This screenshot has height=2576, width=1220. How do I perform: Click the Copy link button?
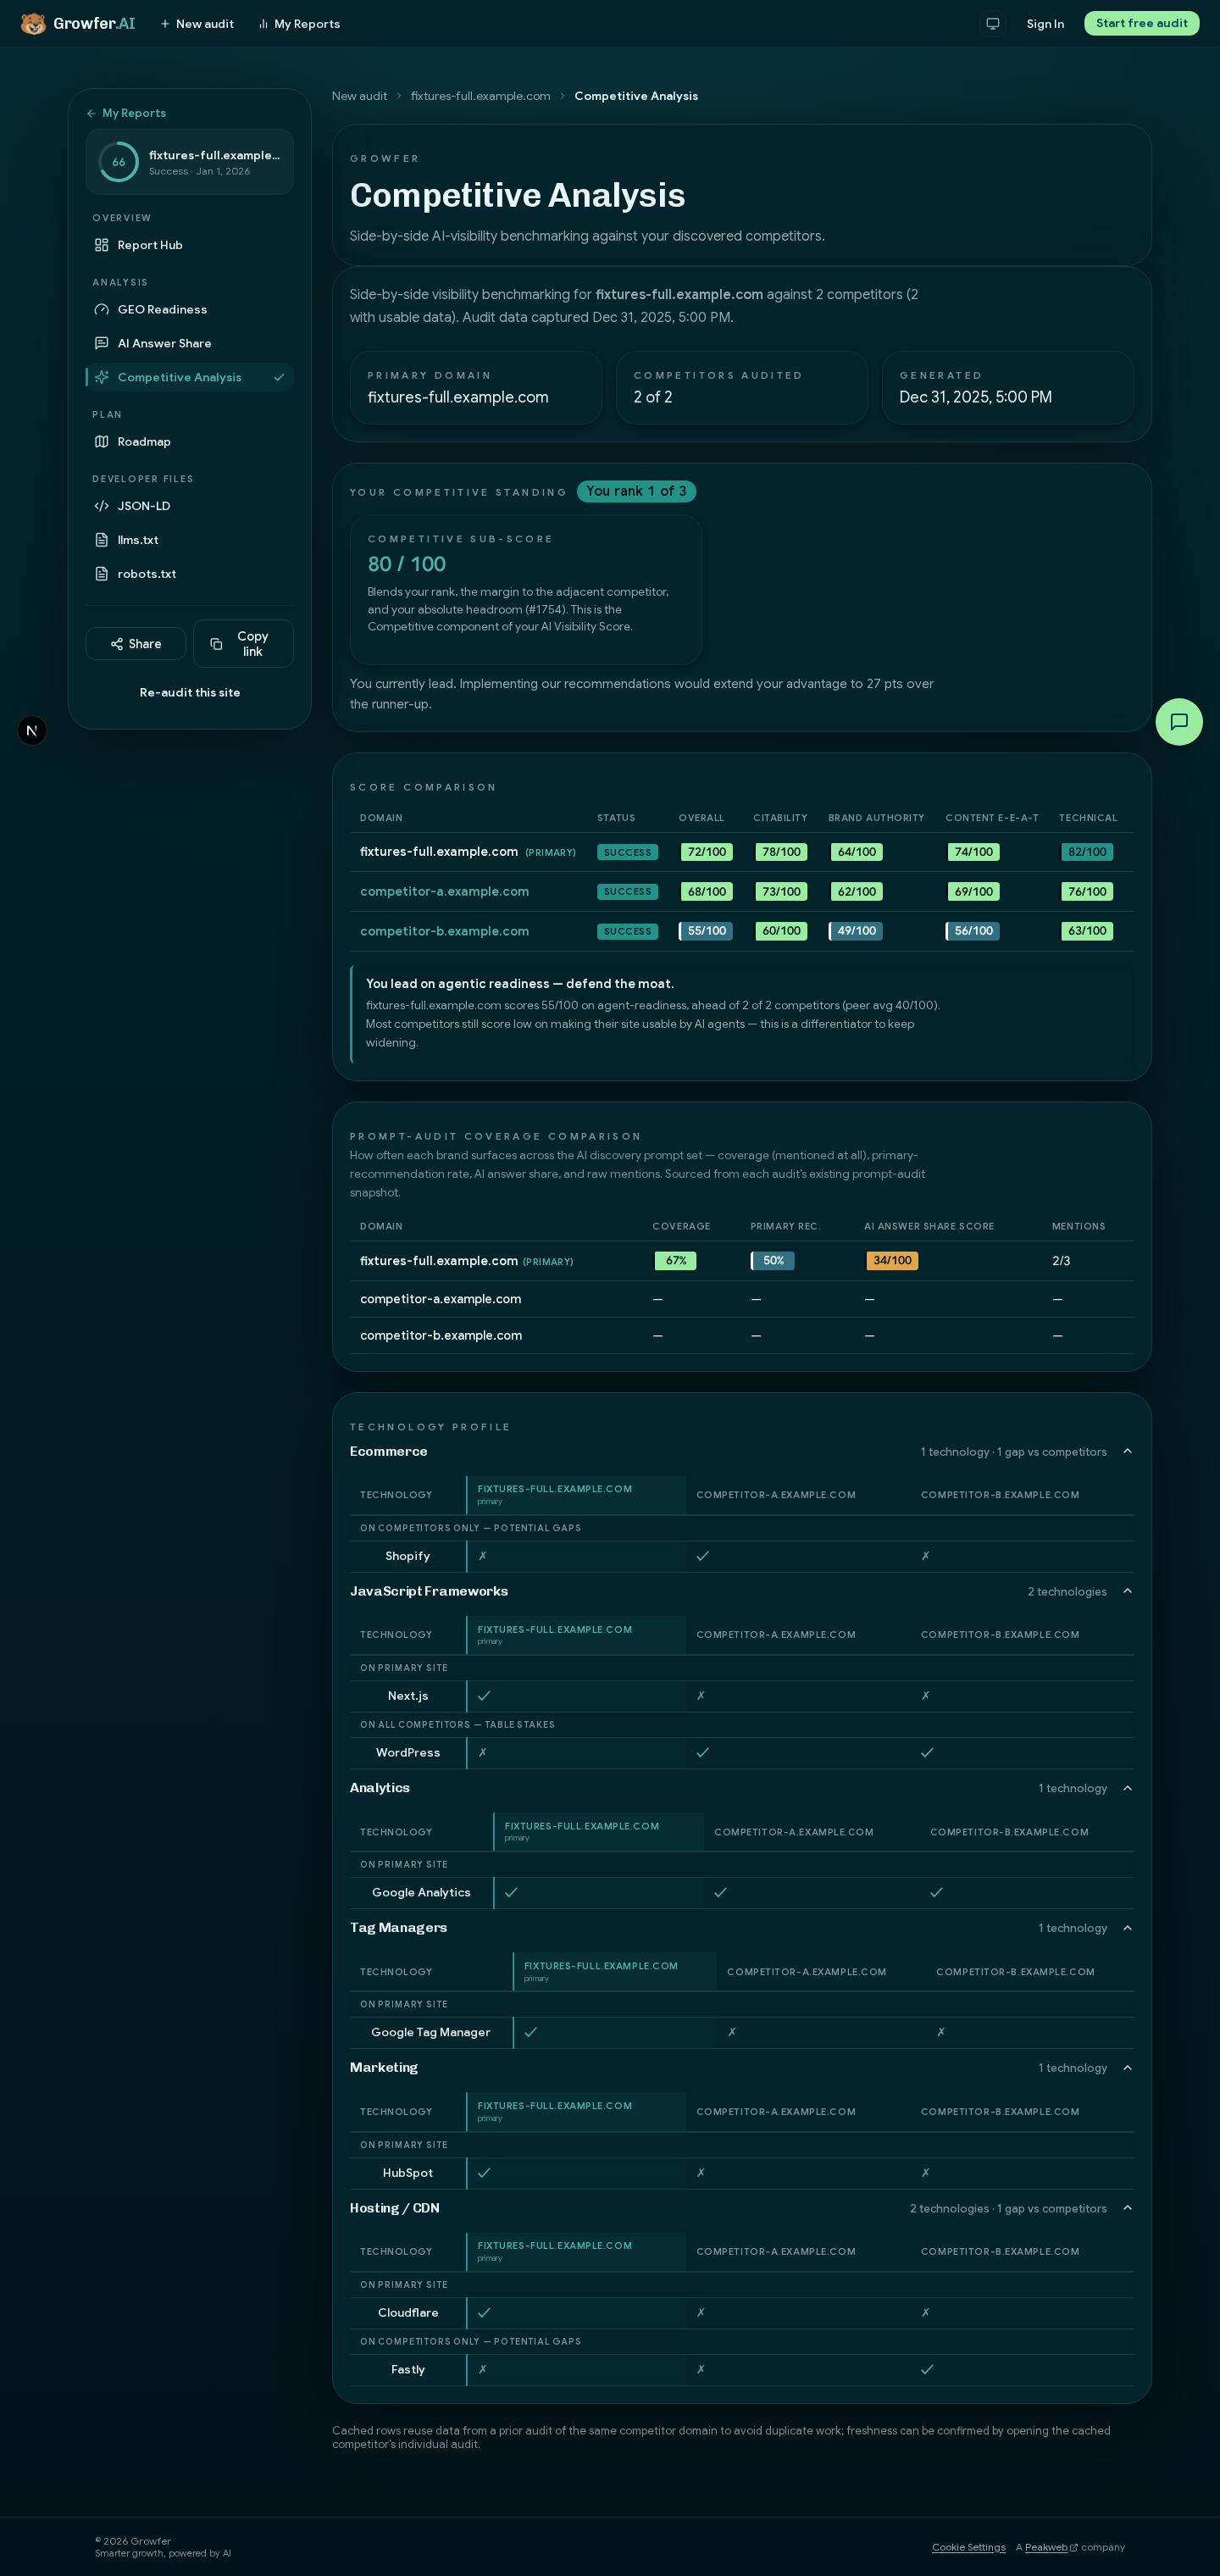point(243,644)
